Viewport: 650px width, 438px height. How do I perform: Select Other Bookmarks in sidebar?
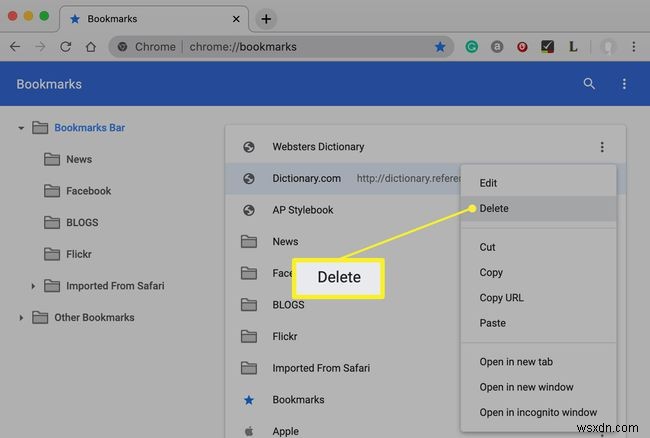[94, 317]
